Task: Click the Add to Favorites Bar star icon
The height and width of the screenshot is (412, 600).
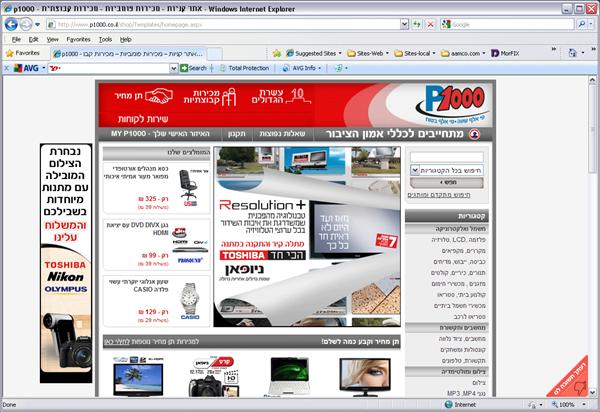Action: tap(277, 54)
